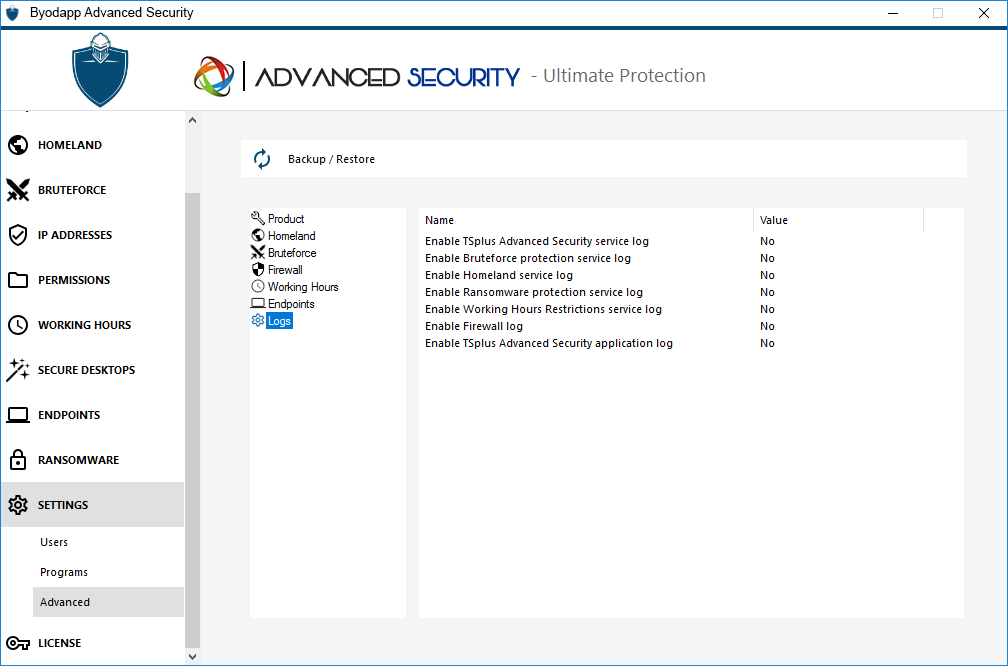
Task: Select Bruteforce category in settings tree
Action: click(292, 253)
